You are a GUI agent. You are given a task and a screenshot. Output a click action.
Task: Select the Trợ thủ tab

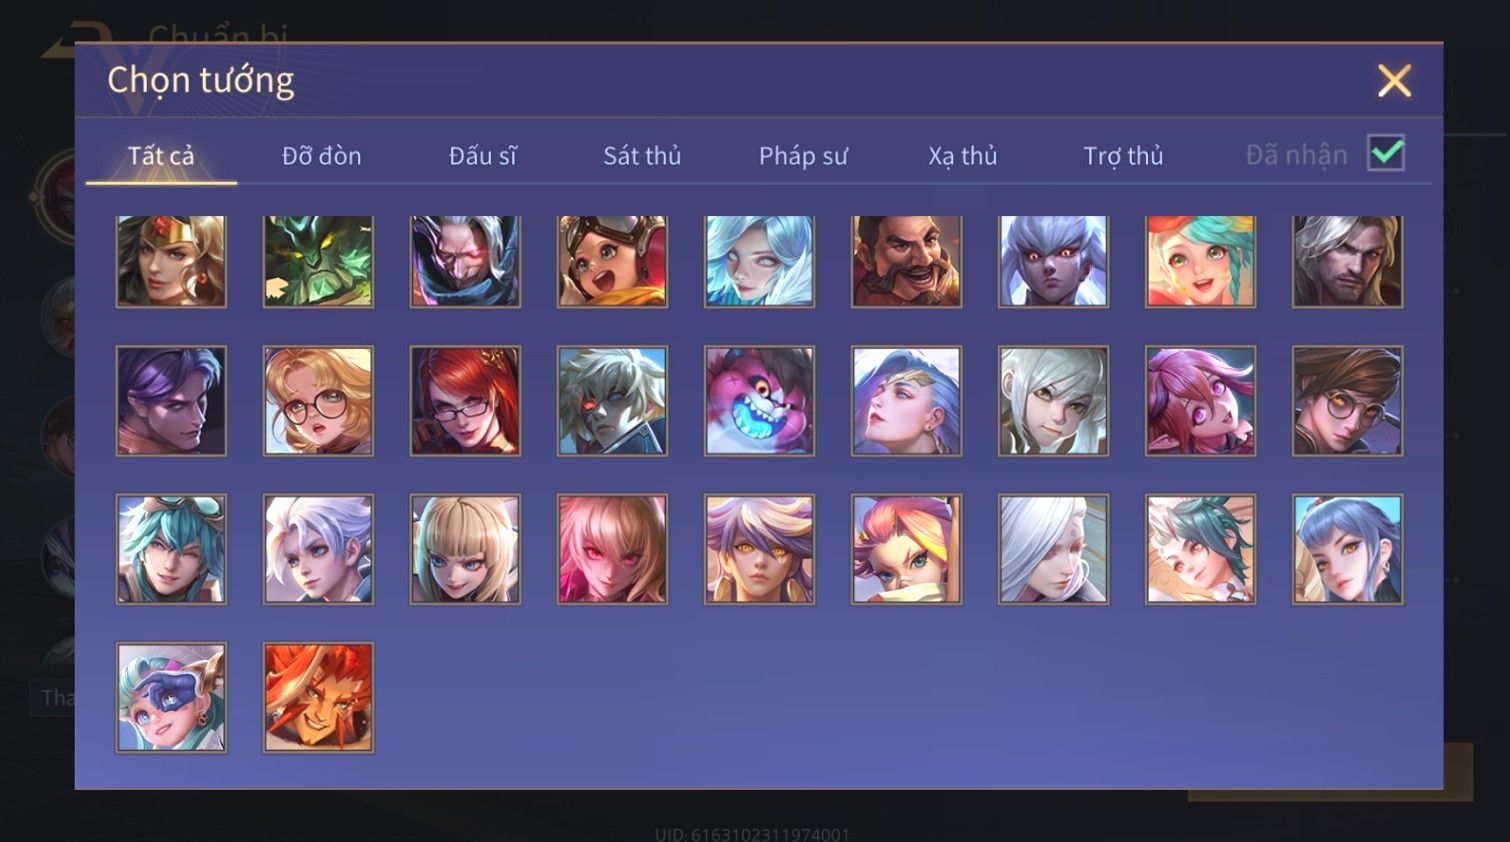click(1123, 156)
